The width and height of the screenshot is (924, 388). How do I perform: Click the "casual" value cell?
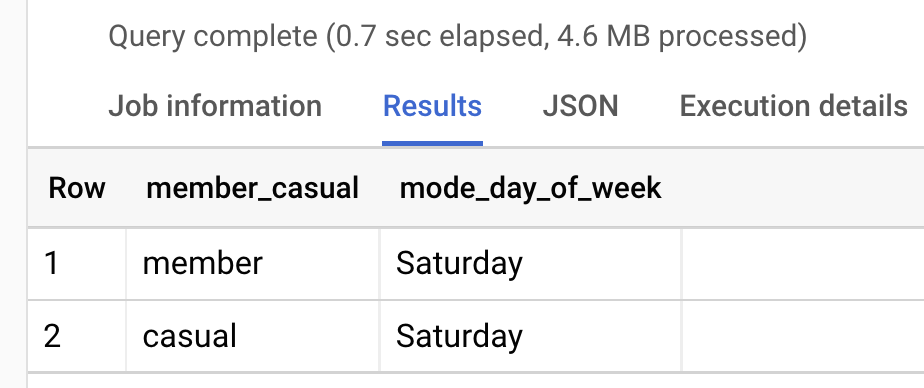pos(253,336)
